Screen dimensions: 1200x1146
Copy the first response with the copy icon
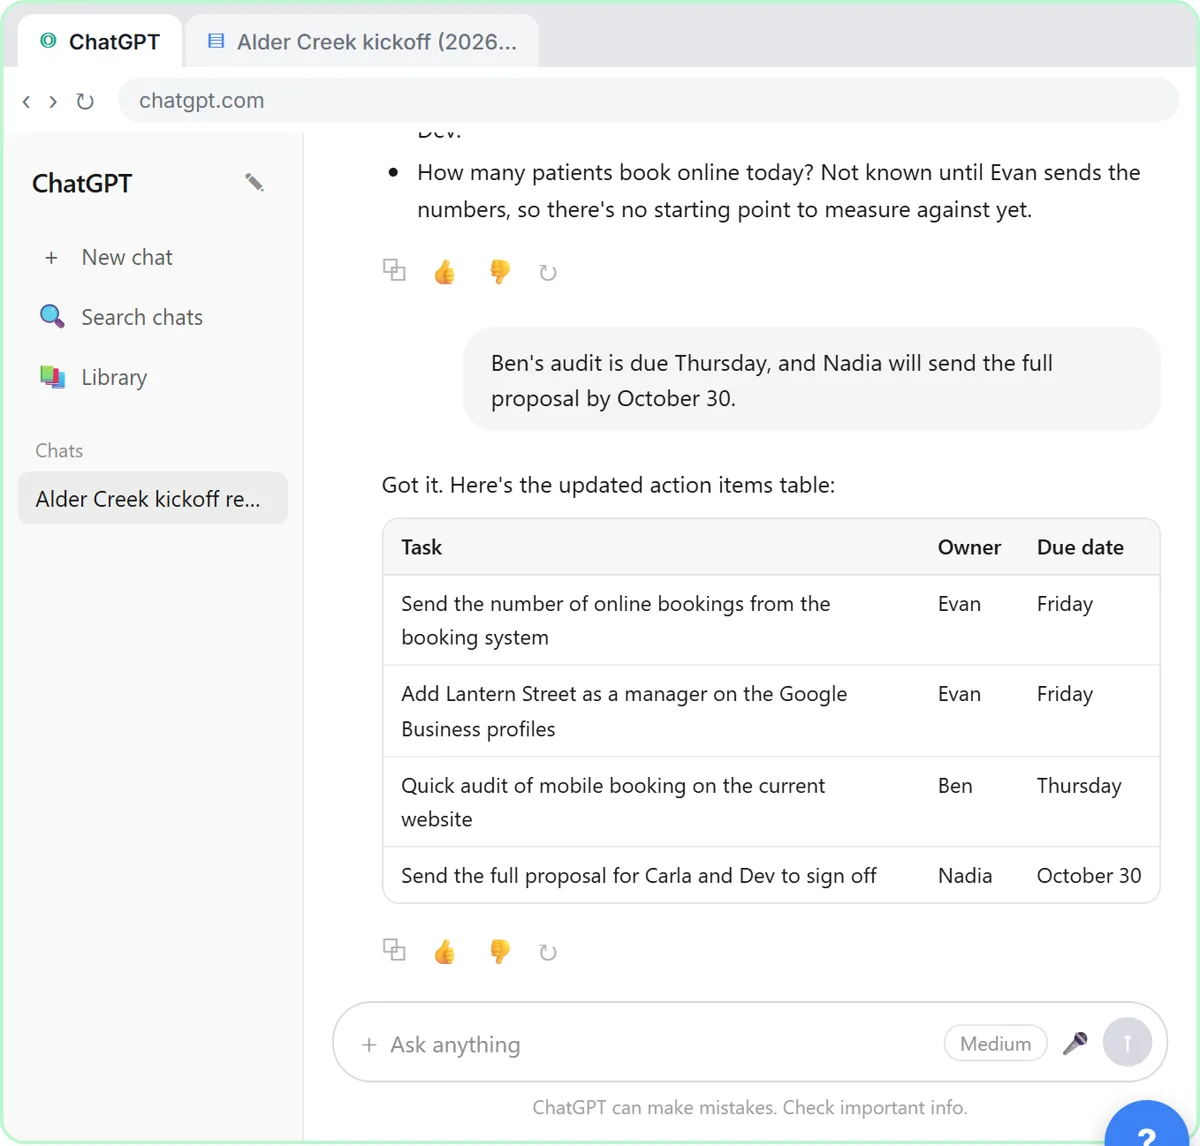[394, 270]
